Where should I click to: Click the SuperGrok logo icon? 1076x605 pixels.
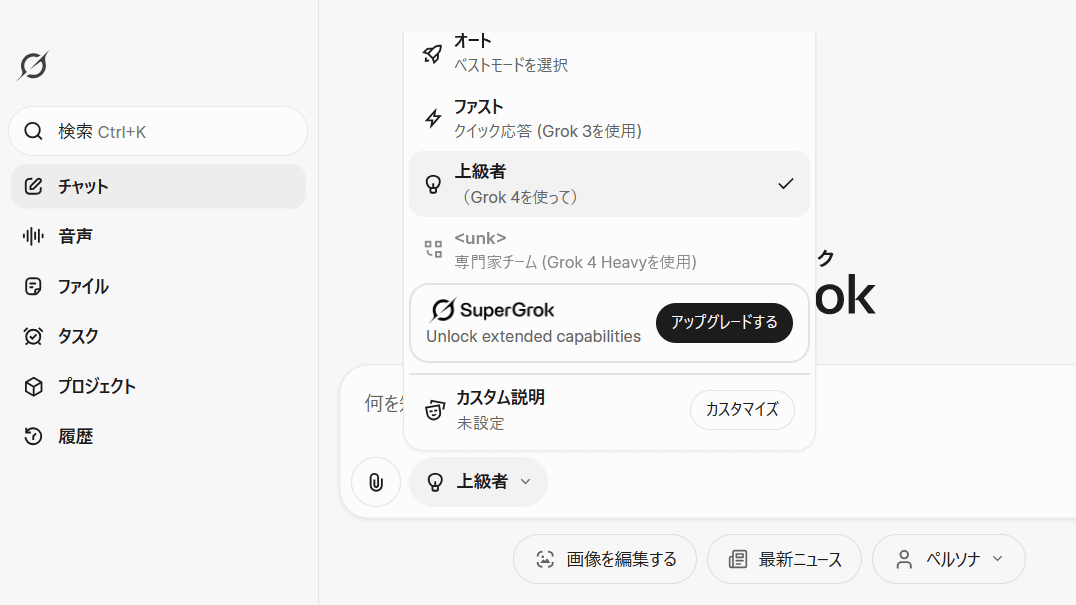coord(443,310)
